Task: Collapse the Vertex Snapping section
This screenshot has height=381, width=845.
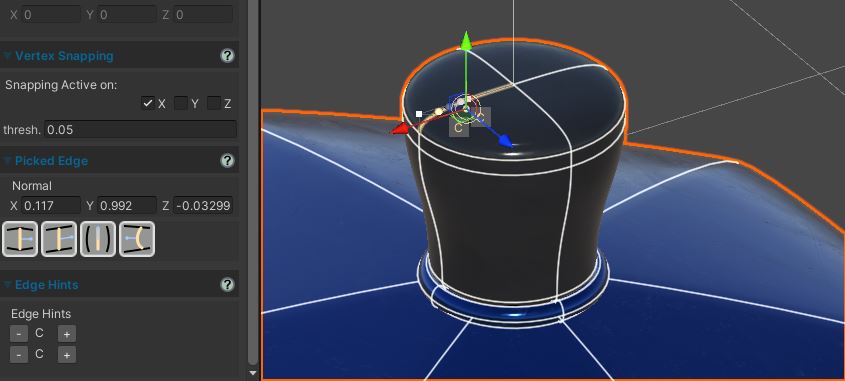Action: click(x=8, y=56)
